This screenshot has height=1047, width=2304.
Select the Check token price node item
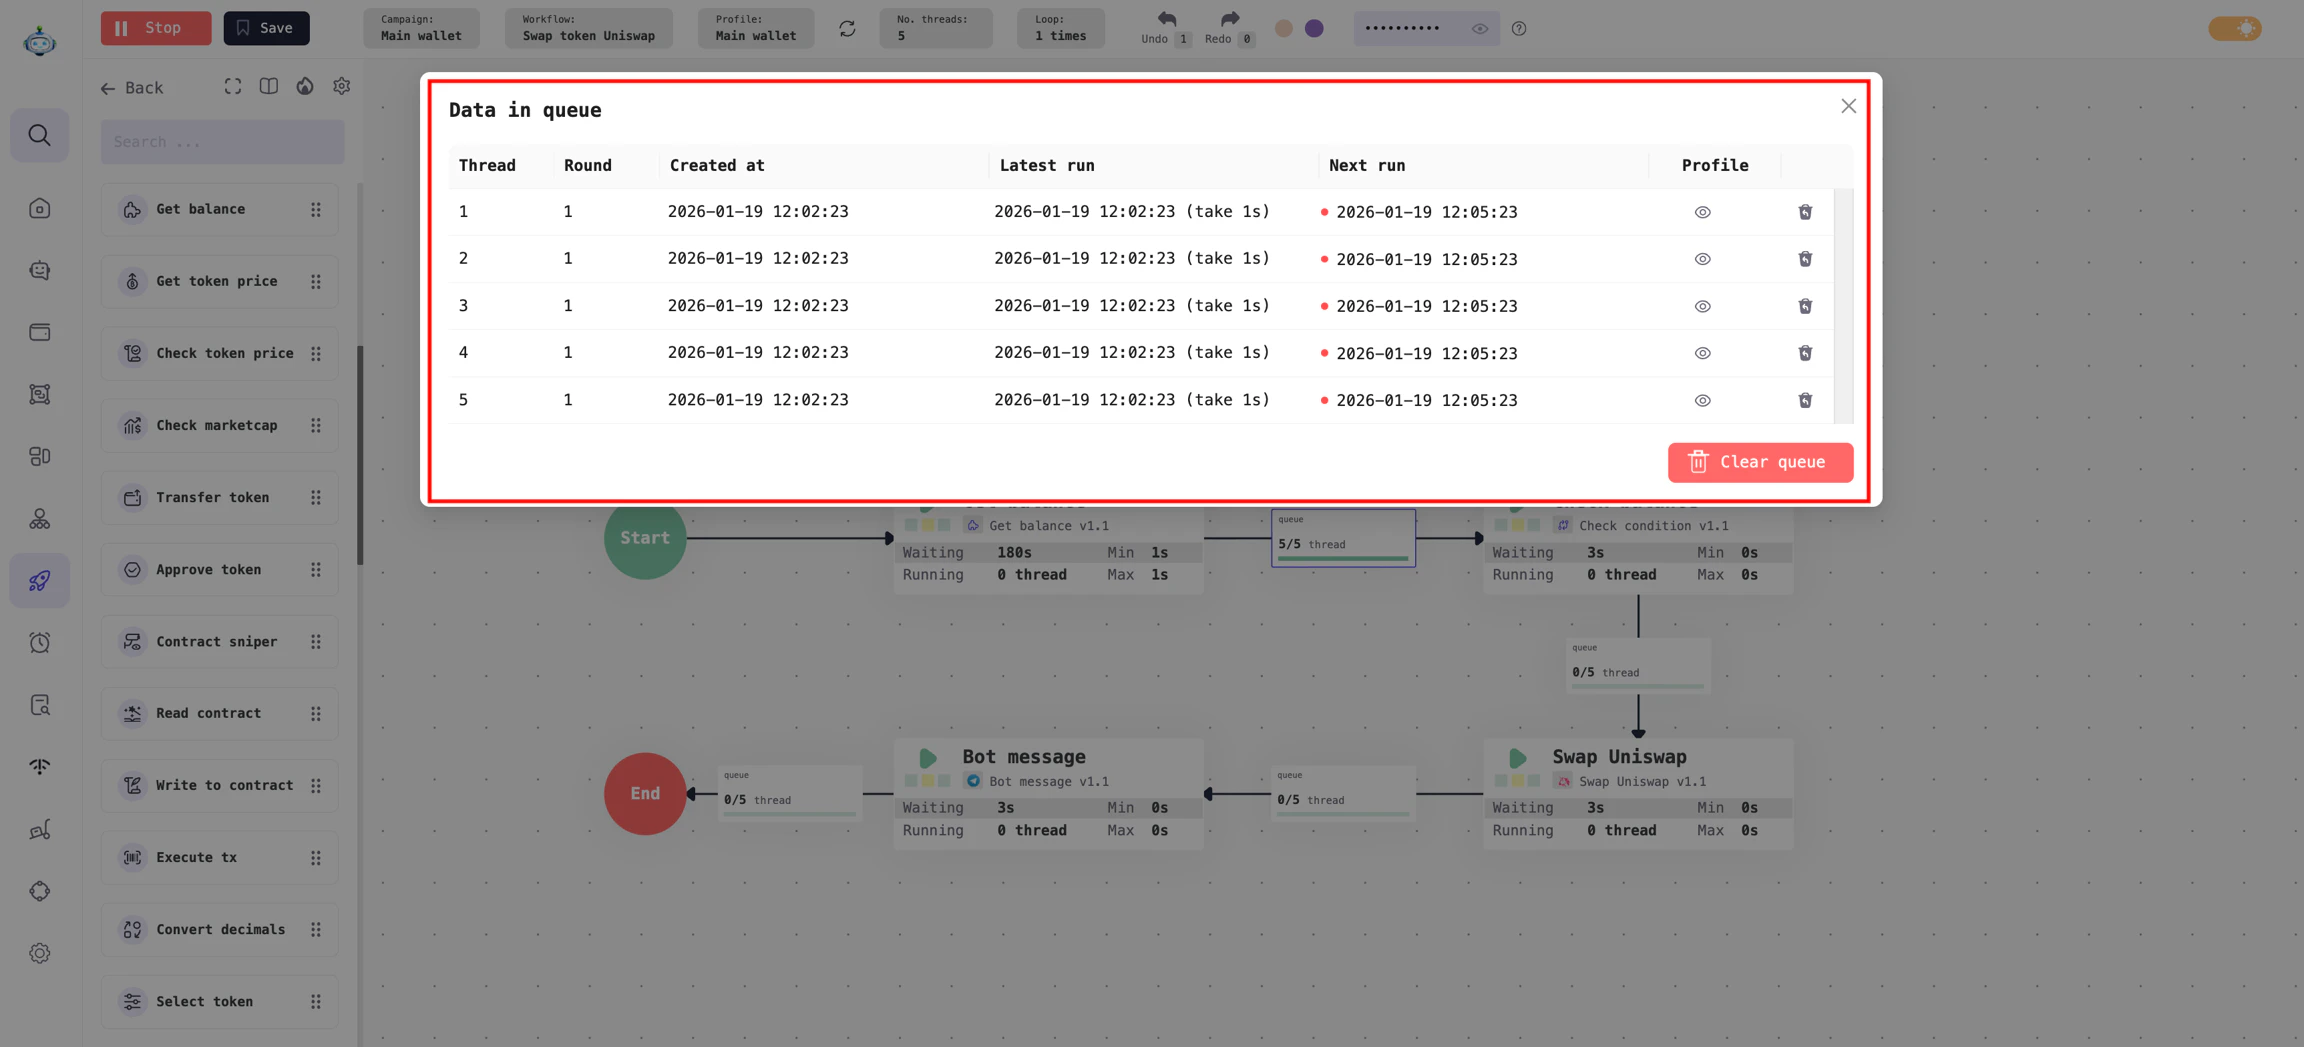219,353
